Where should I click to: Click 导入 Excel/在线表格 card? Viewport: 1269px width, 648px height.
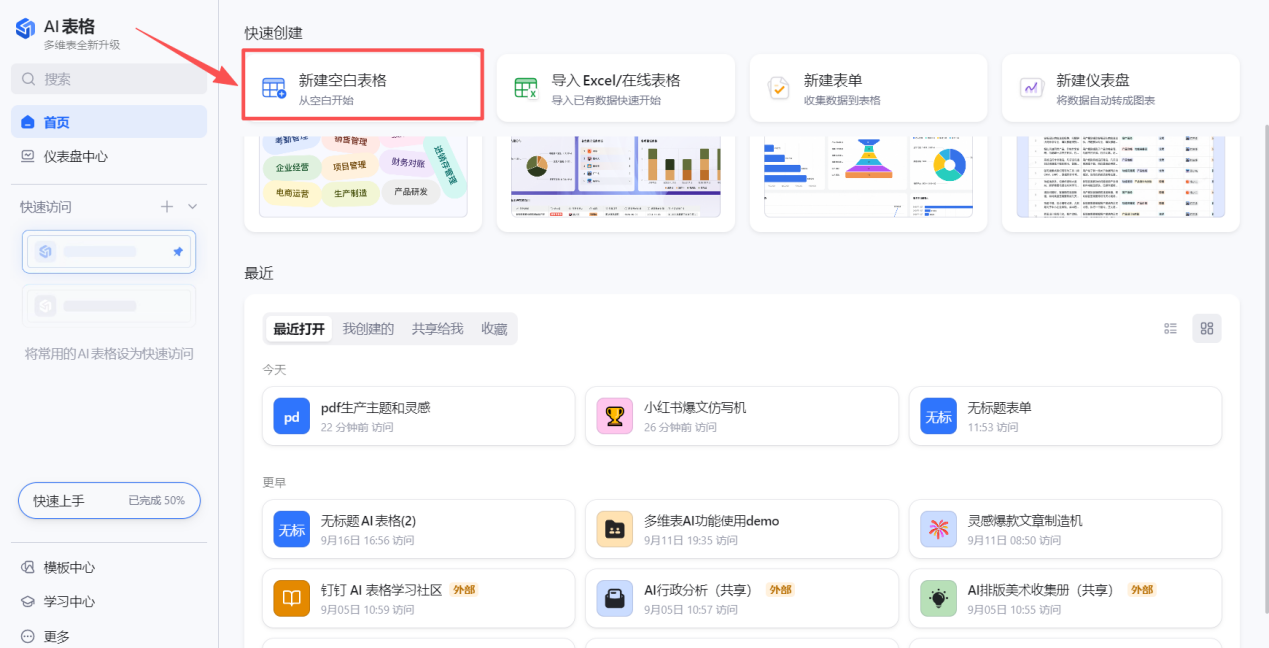pyautogui.click(x=615, y=88)
